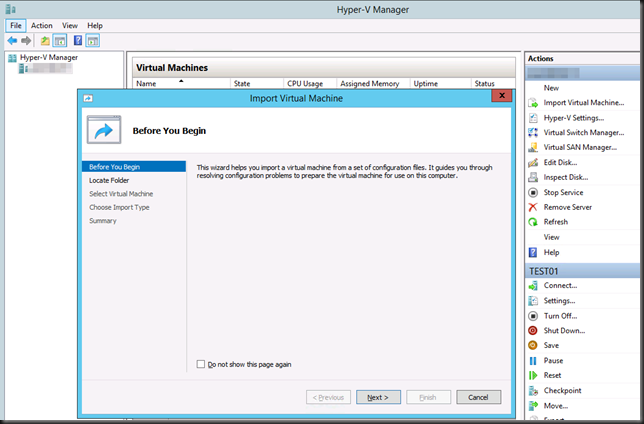Image resolution: width=644 pixels, height=424 pixels.
Task: Click Pause icon under TEST01
Action: 533,361
